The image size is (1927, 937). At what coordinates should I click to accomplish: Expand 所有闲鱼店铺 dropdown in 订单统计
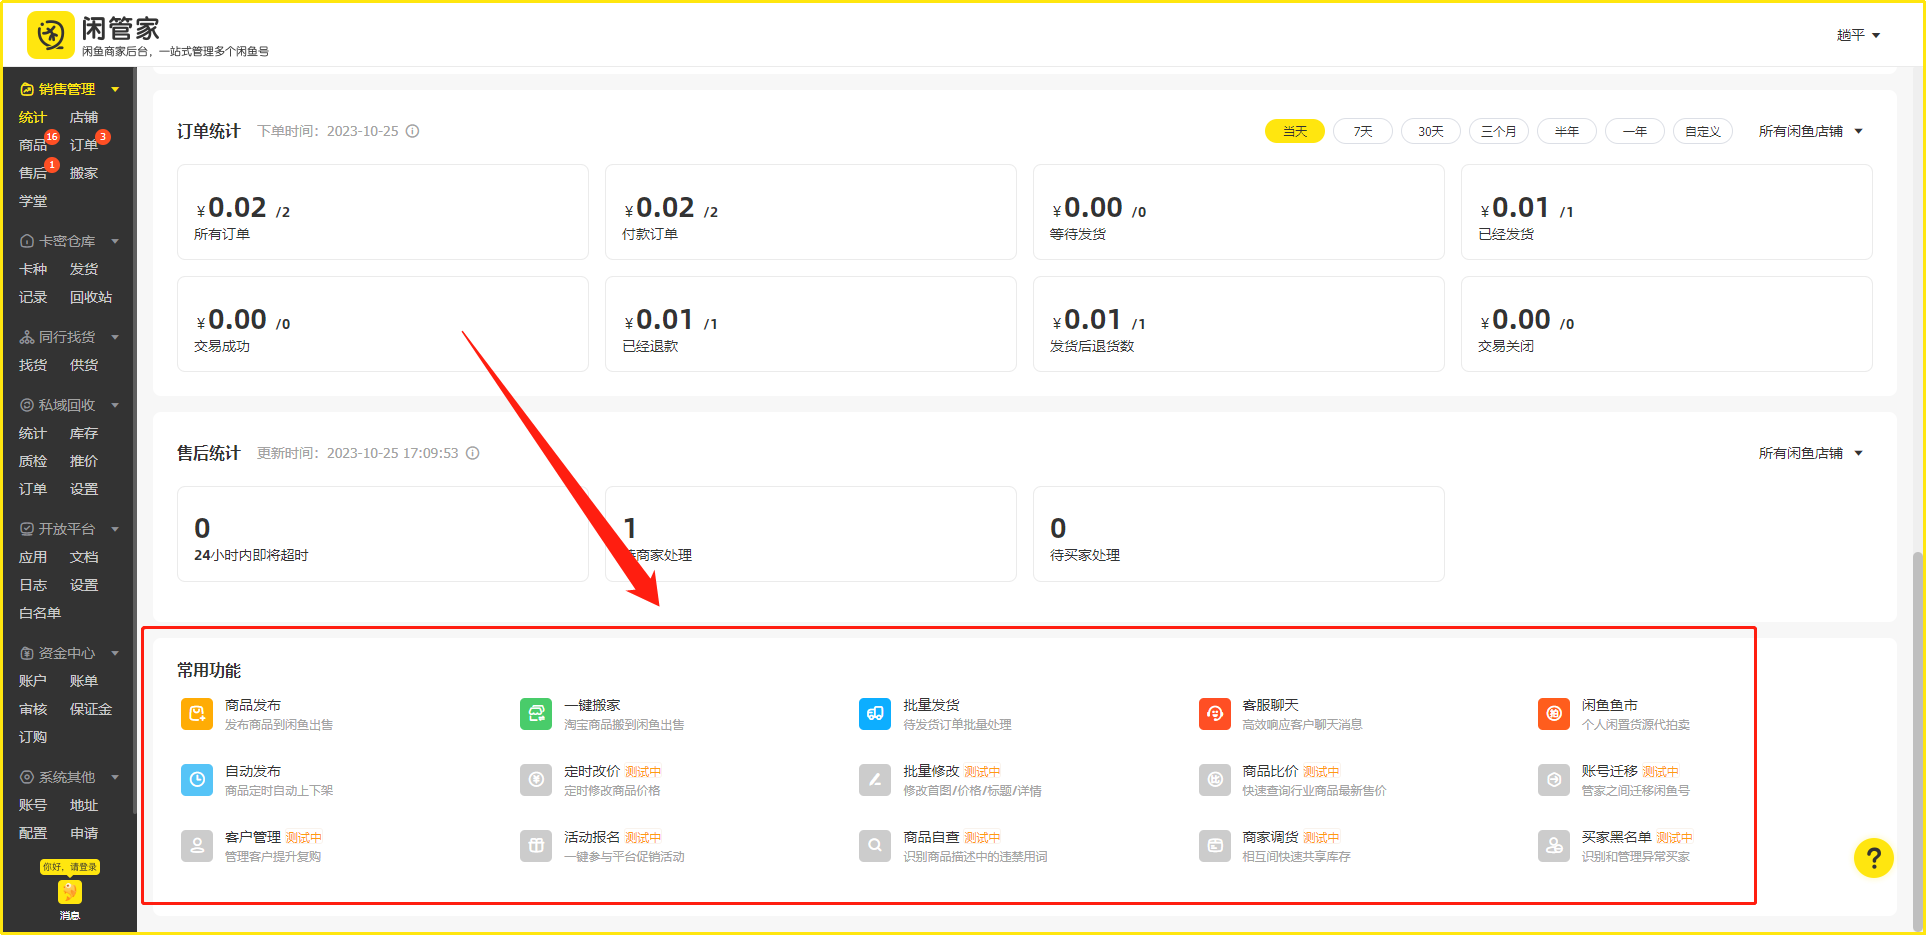coord(1810,131)
